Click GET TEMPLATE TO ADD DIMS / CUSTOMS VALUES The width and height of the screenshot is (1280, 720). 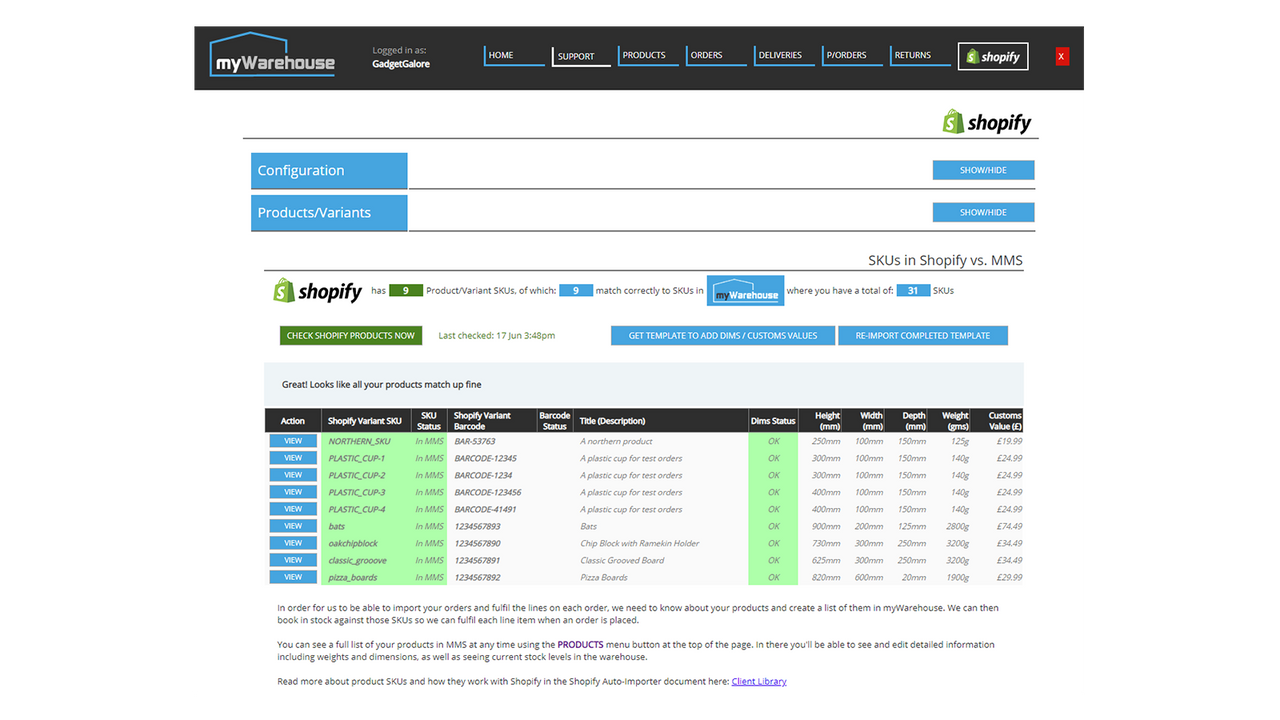[723, 336]
